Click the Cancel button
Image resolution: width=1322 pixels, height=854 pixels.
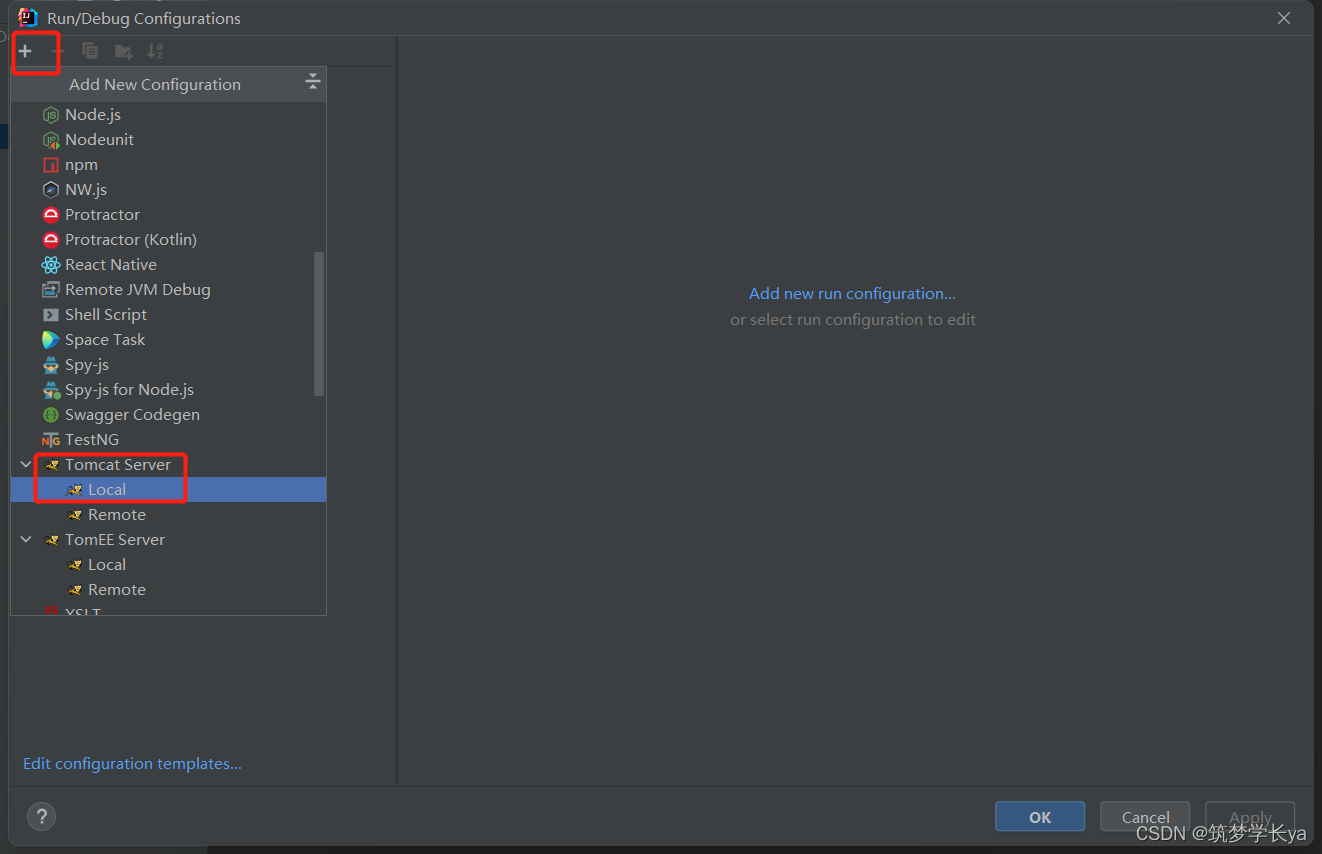click(1145, 817)
